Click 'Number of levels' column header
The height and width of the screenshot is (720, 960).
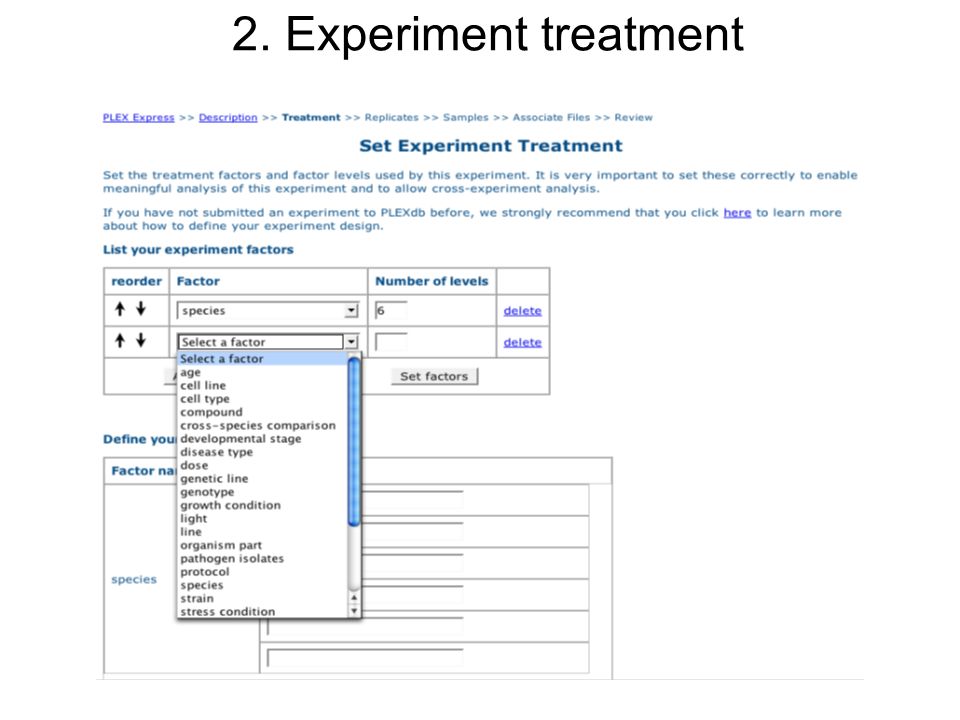click(432, 282)
